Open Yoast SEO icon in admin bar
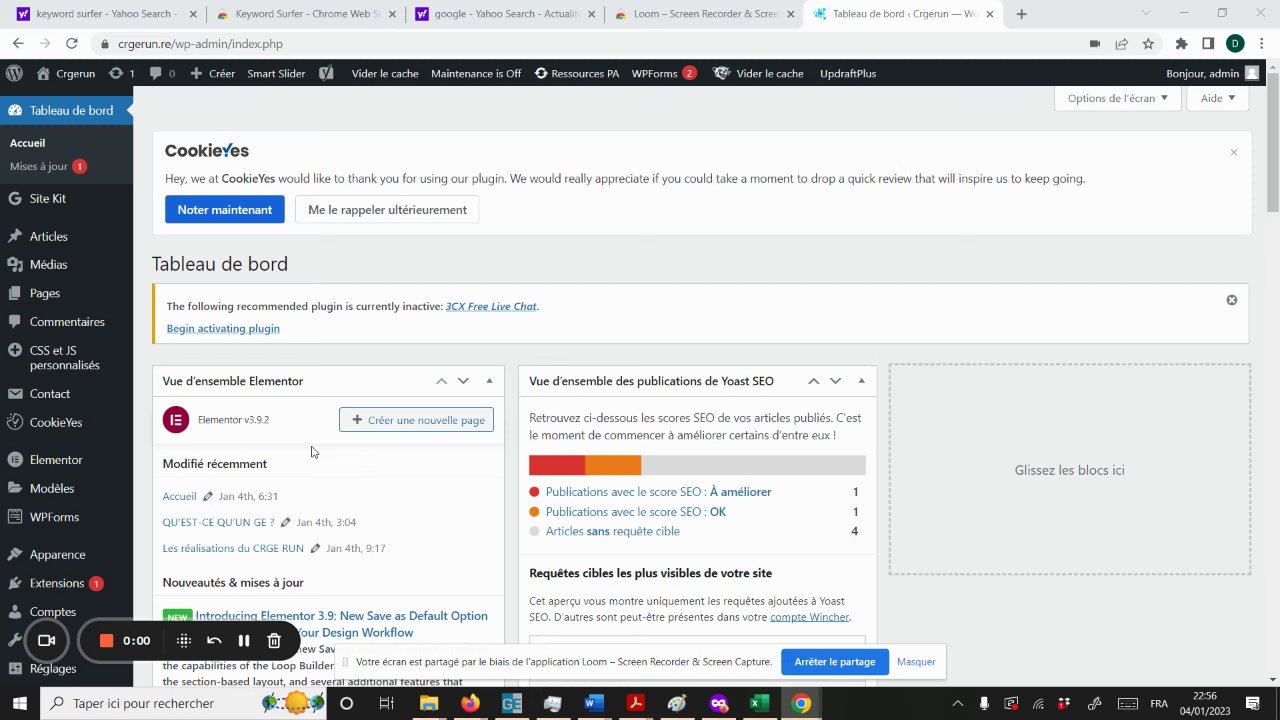 coord(326,73)
